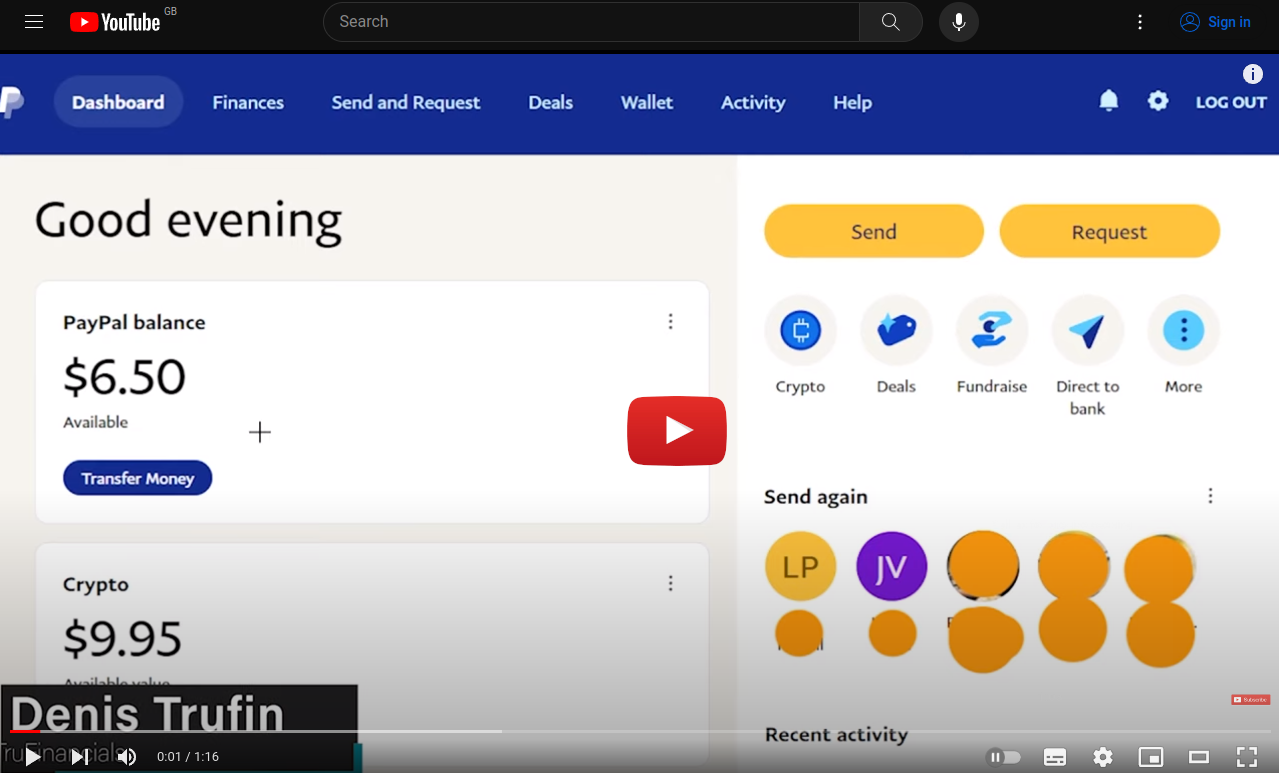
Task: Open PayPal balance options menu
Action: [670, 322]
